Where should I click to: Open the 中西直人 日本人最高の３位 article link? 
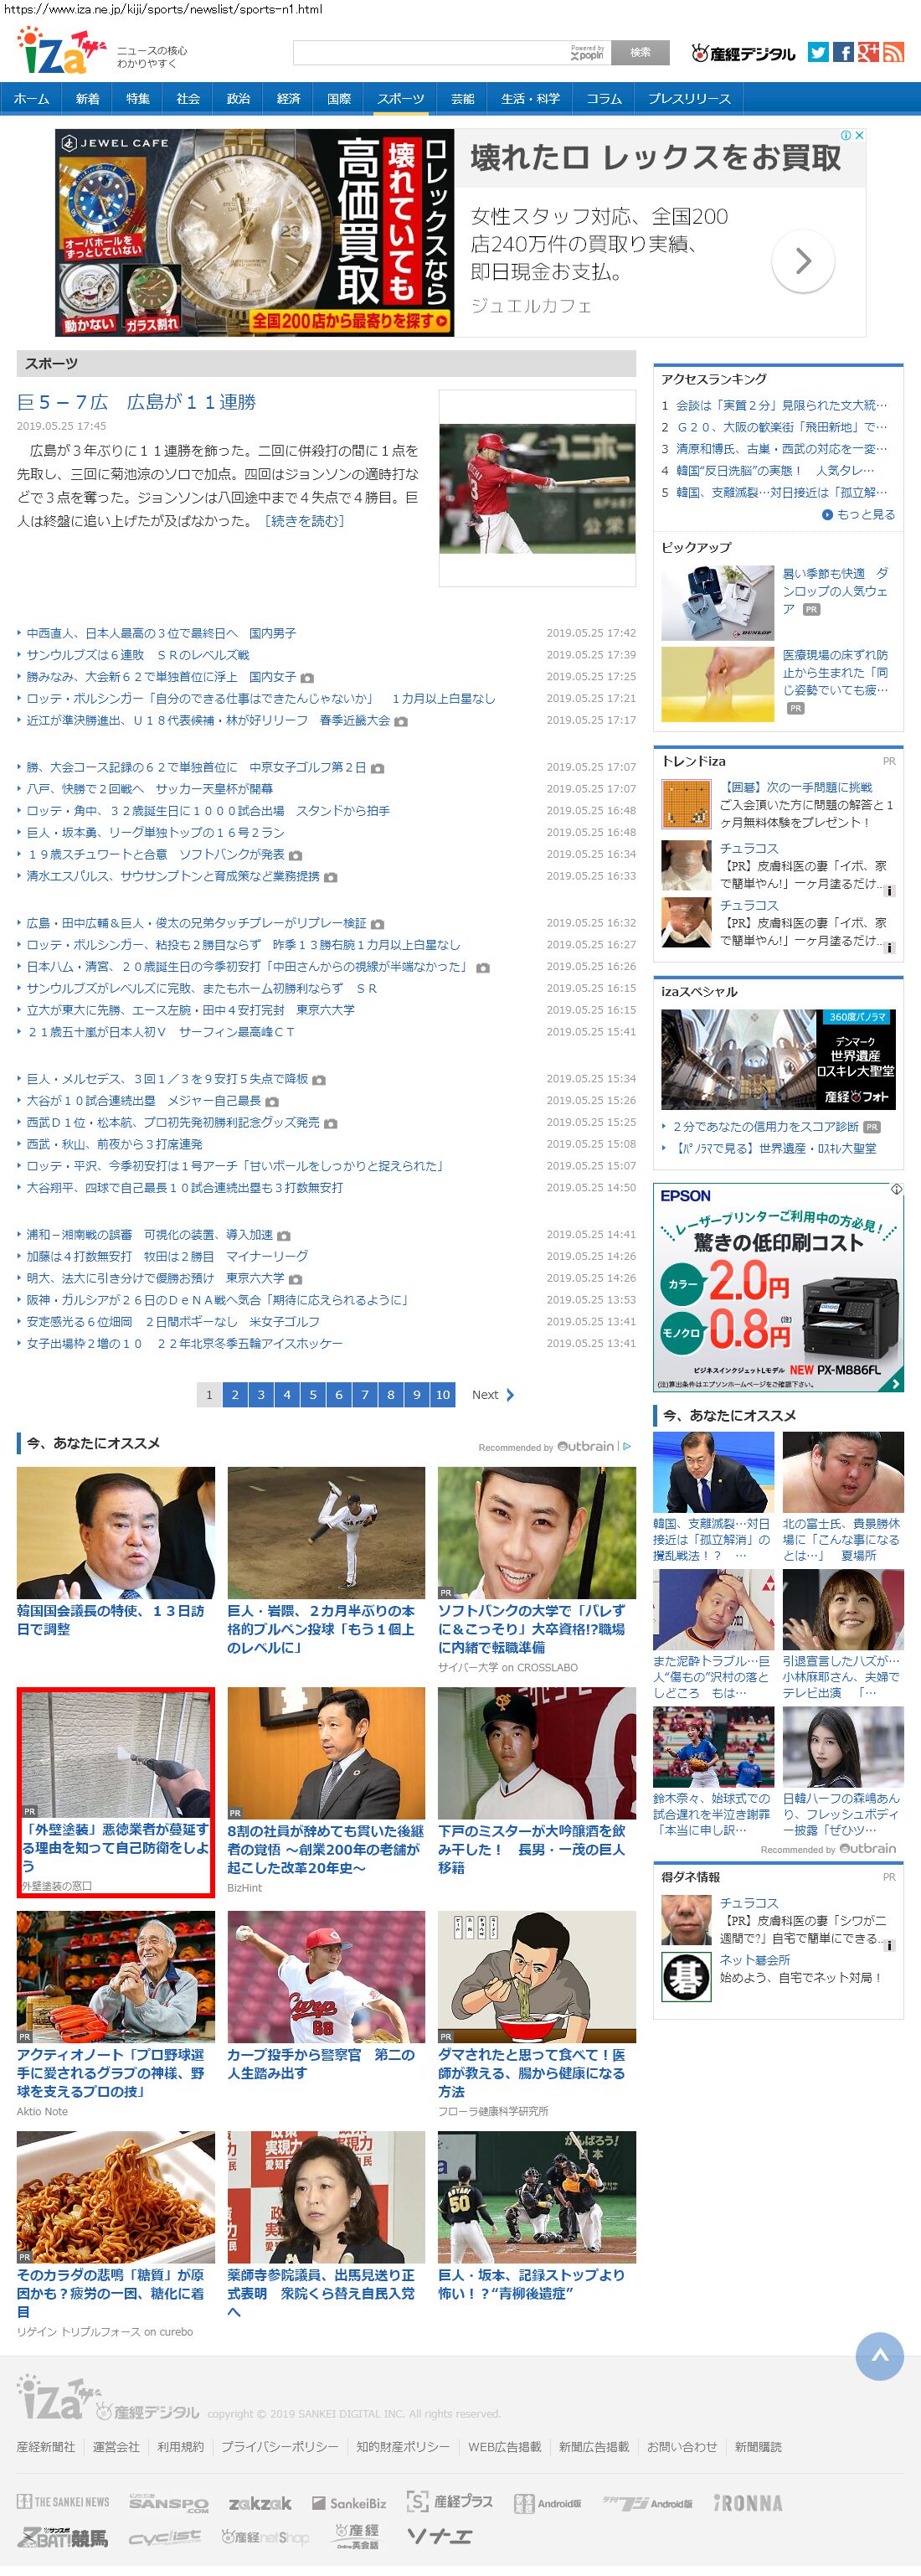(x=161, y=633)
